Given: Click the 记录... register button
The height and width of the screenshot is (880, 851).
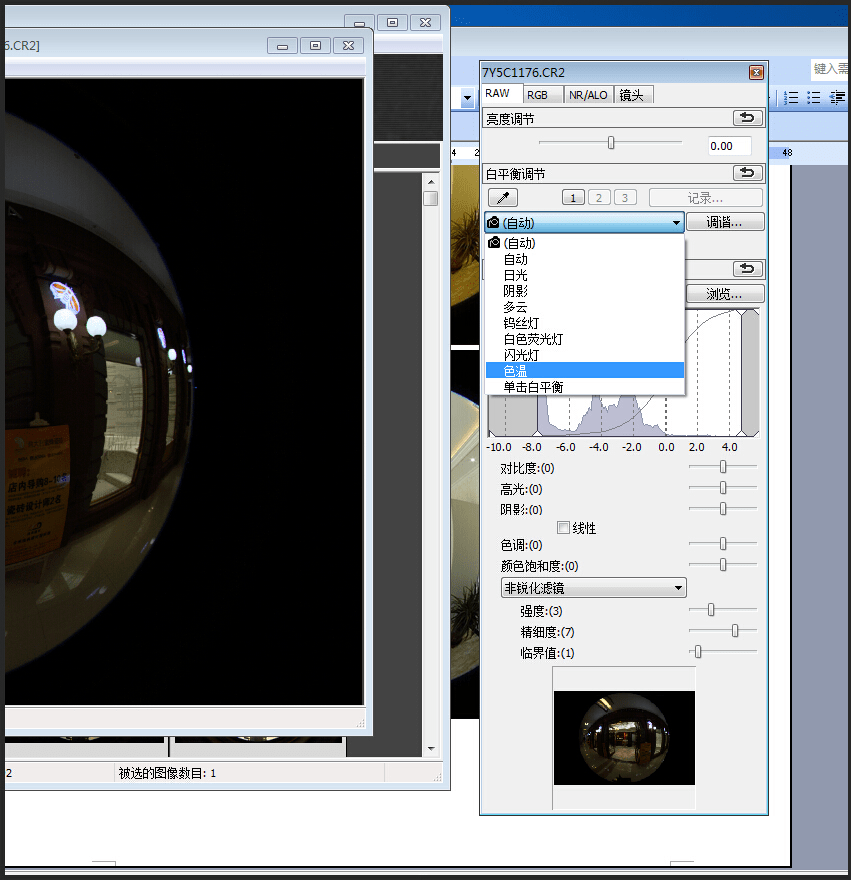Looking at the screenshot, I should (x=706, y=198).
